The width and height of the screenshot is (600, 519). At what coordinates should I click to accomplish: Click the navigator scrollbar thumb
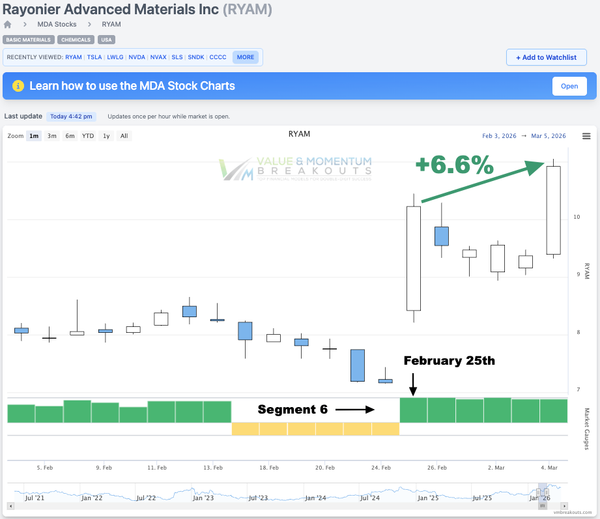coord(543,506)
